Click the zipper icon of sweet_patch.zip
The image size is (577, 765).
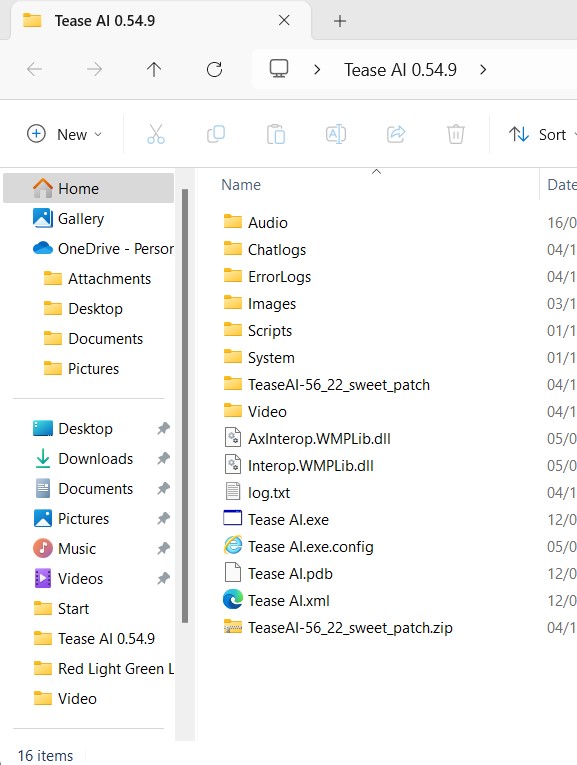[x=233, y=627]
